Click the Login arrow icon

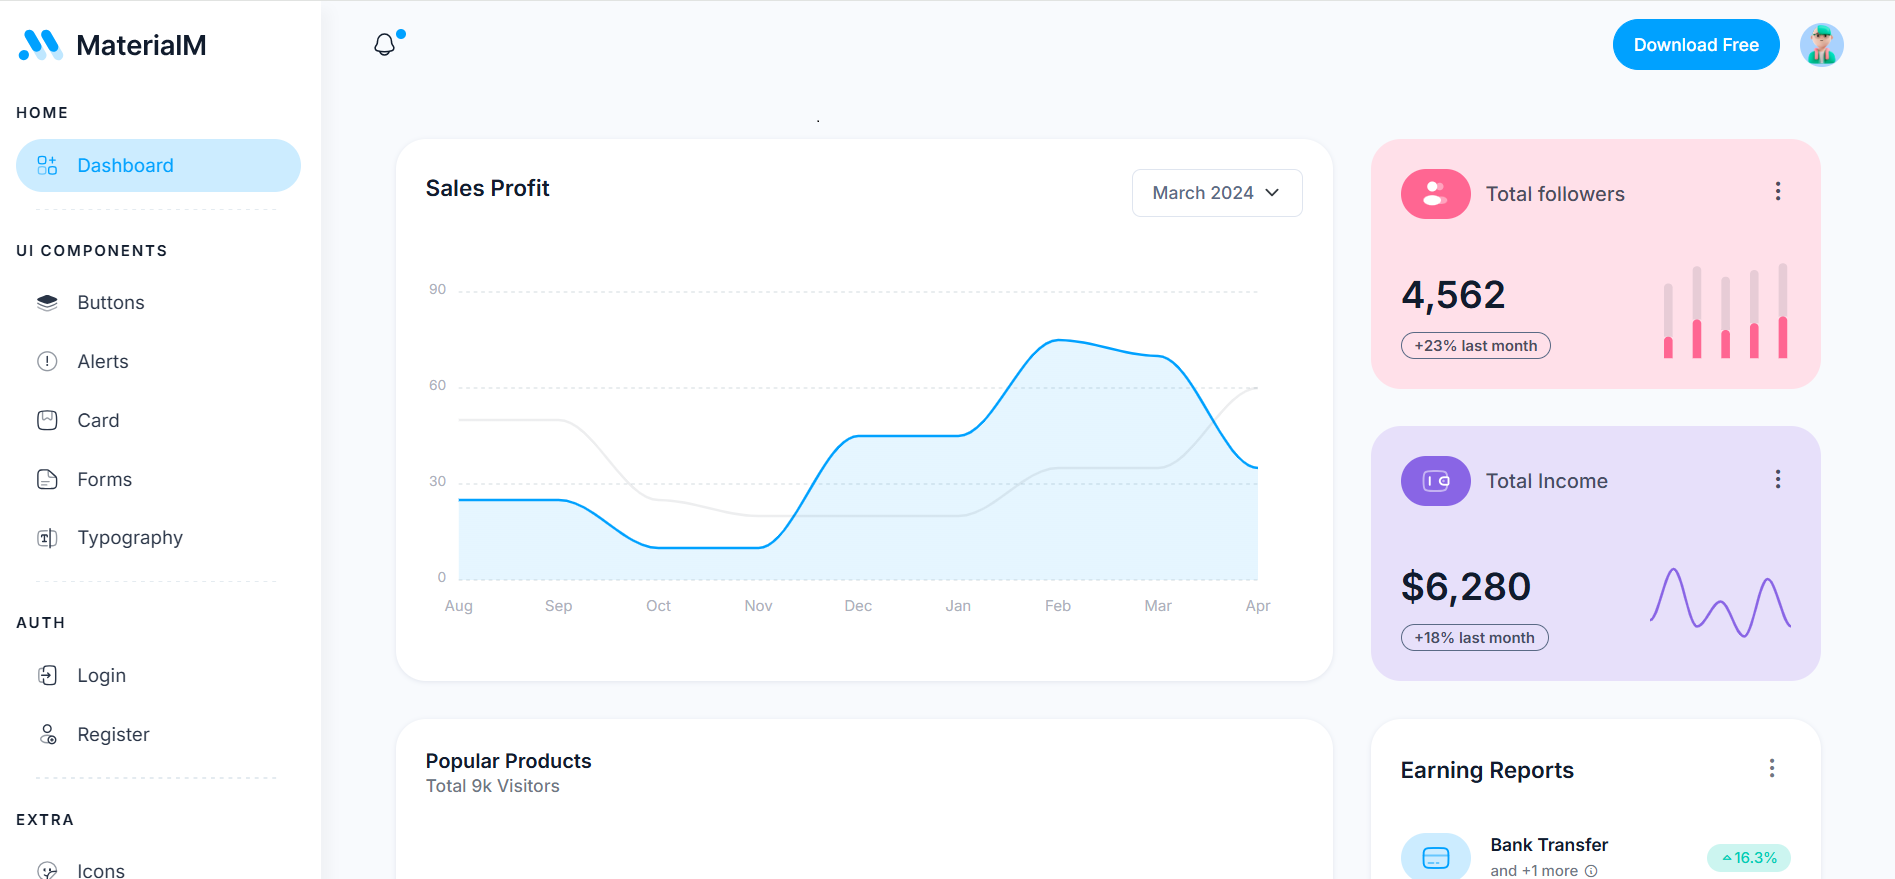tap(47, 675)
